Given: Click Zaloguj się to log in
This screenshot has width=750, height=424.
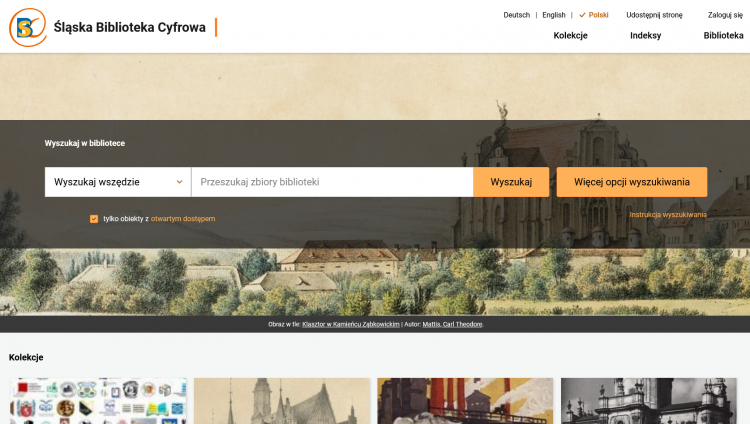Looking at the screenshot, I should (725, 15).
